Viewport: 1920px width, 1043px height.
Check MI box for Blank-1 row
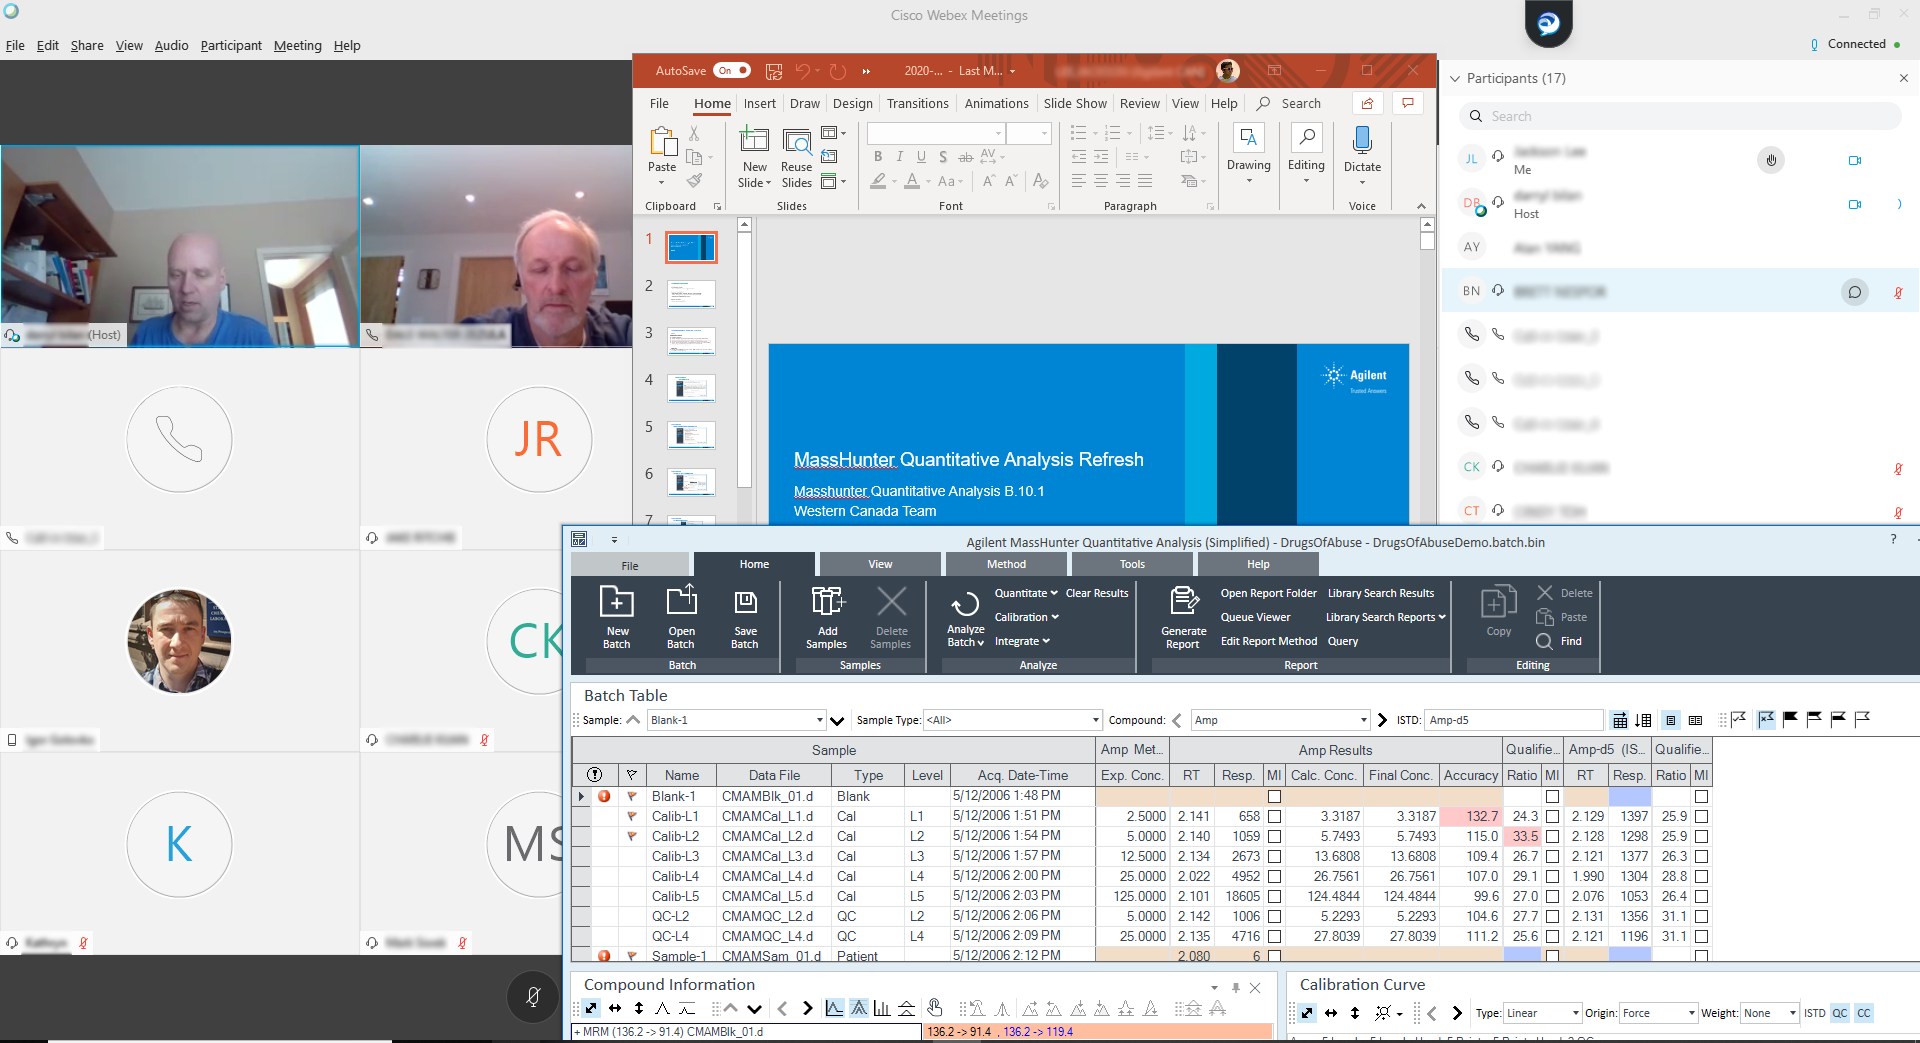coord(1274,797)
